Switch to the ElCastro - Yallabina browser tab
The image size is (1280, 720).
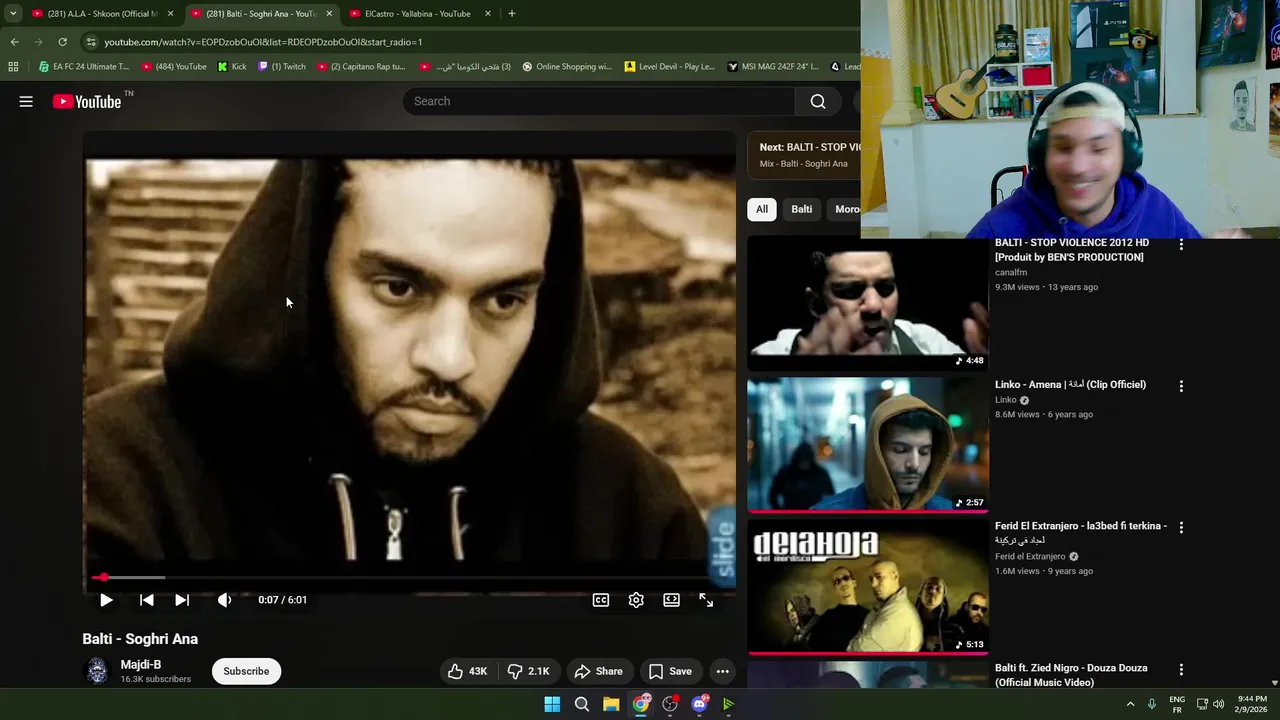pos(418,14)
